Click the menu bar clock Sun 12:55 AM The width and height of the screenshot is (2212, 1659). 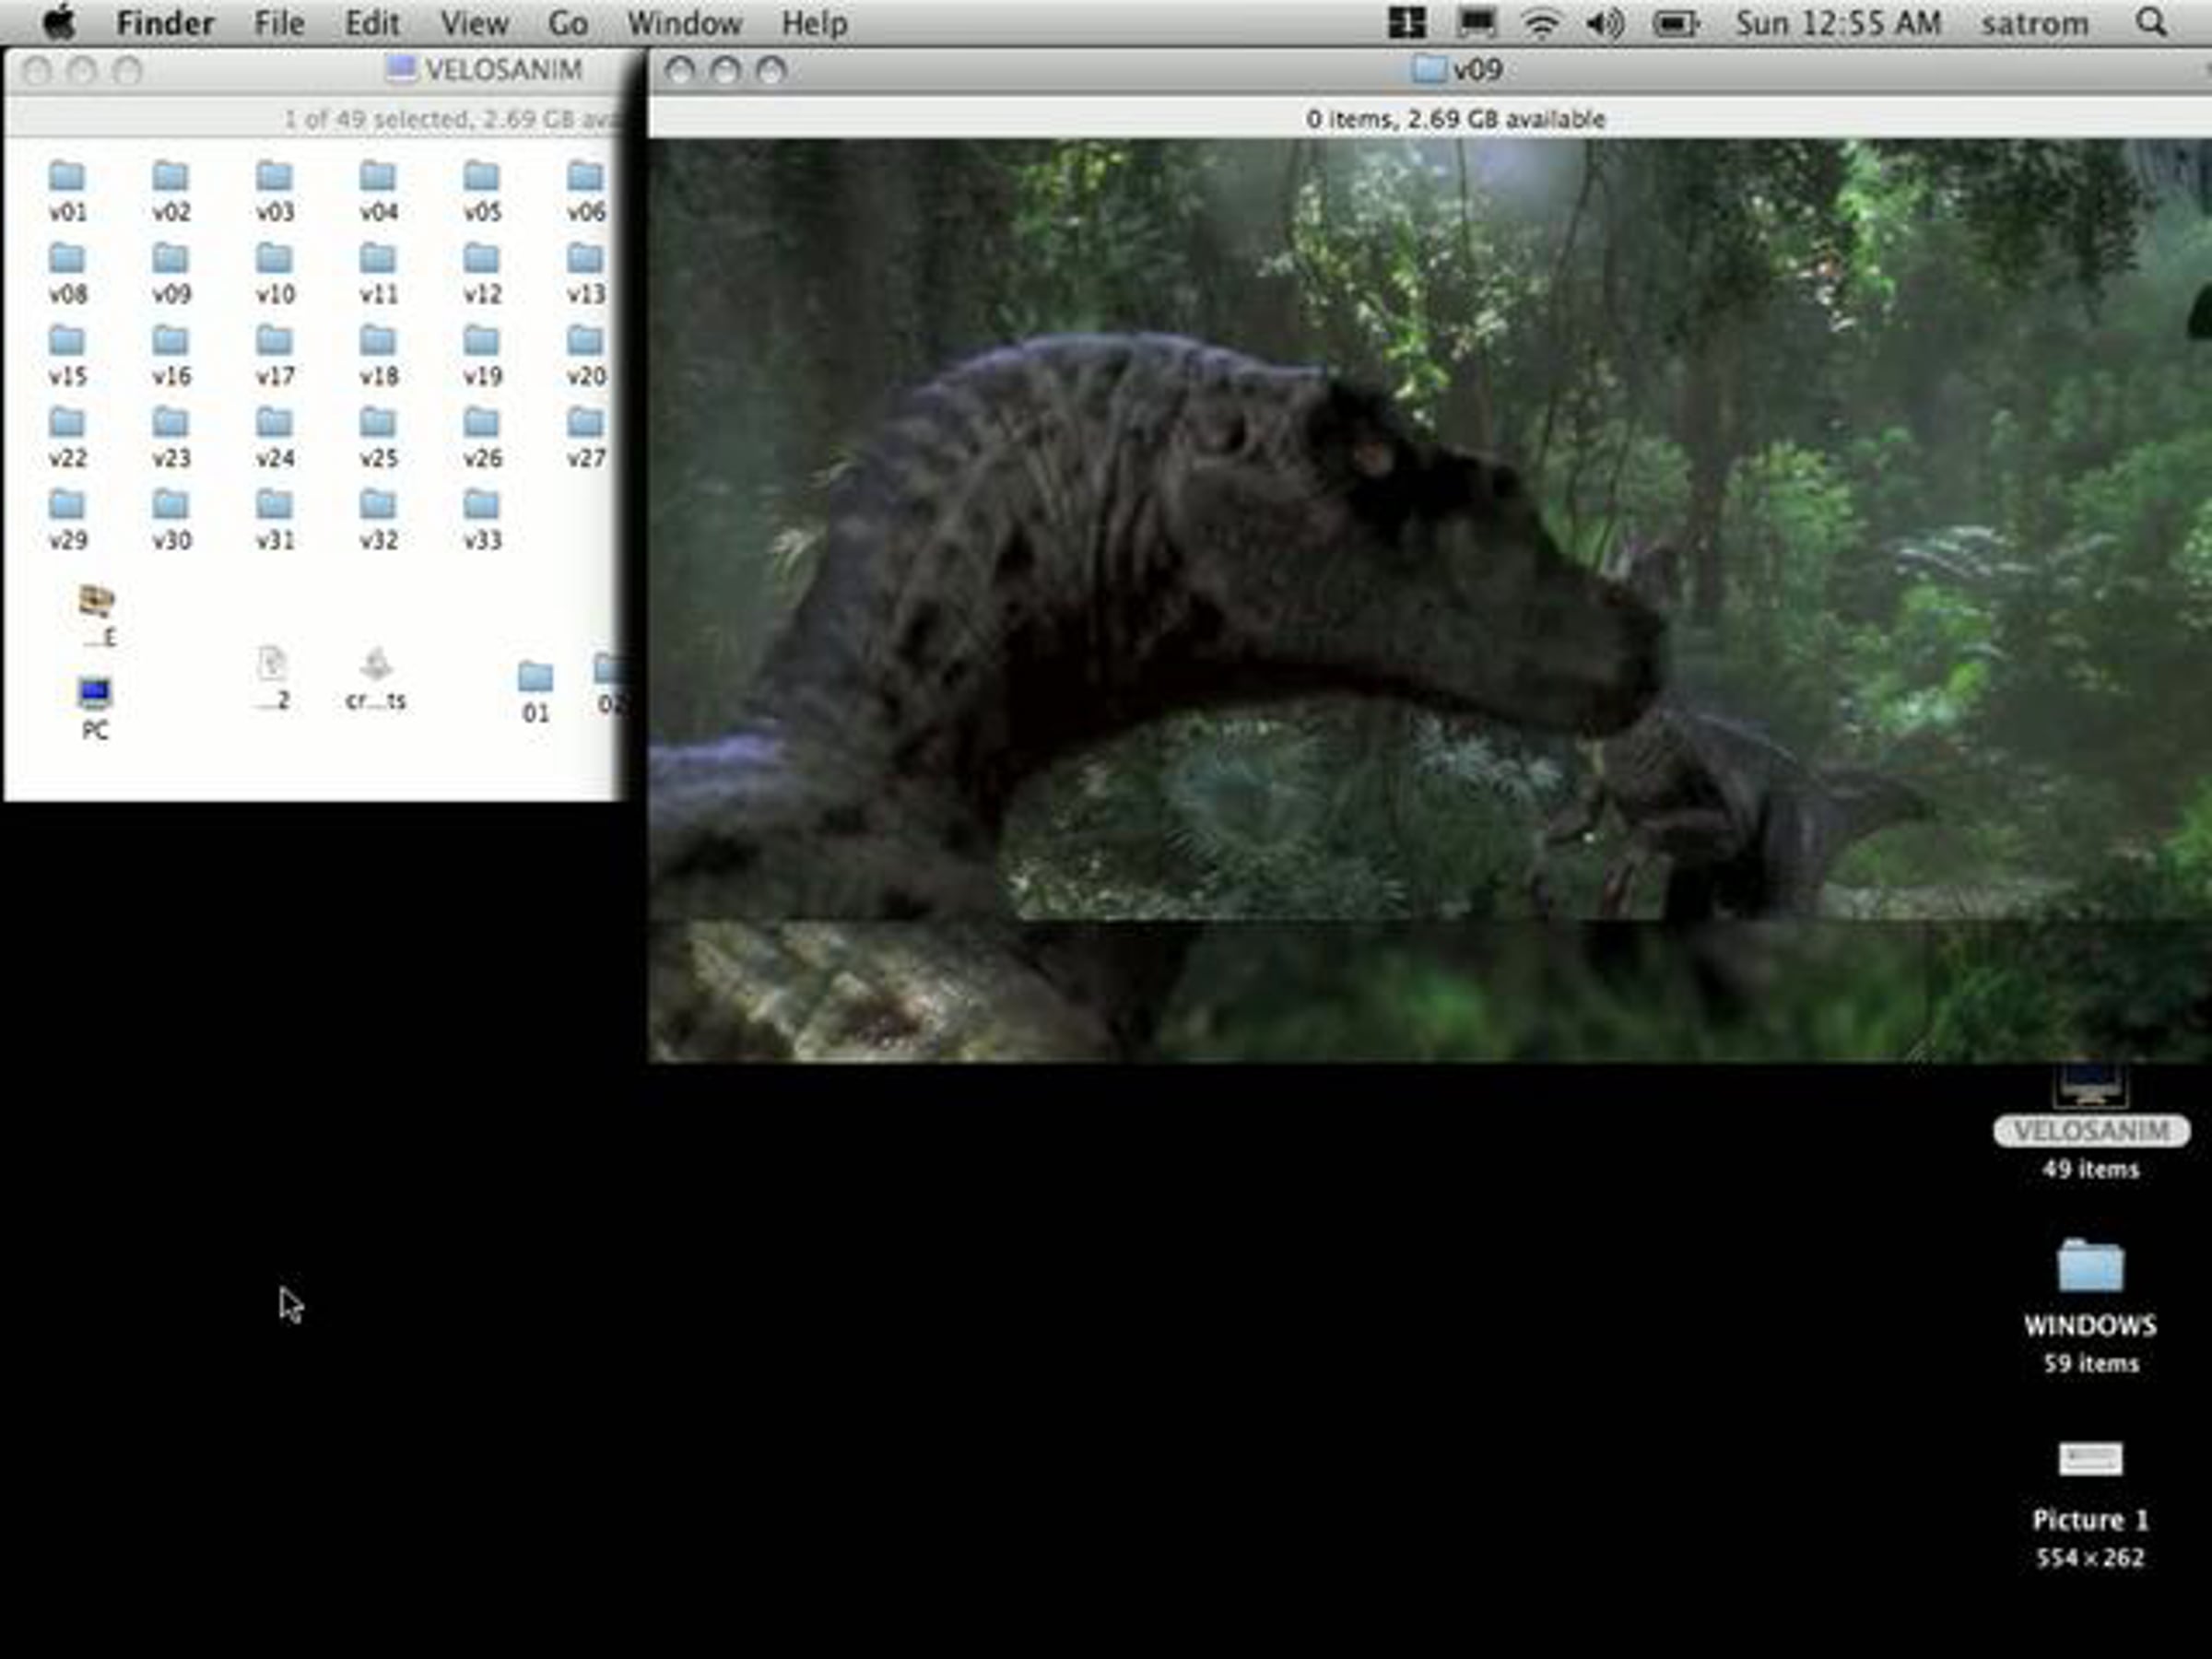pyautogui.click(x=1838, y=23)
